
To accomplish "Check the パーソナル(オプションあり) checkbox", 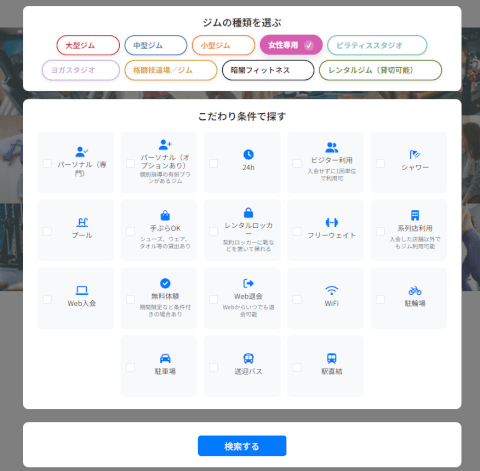I will (130, 163).
